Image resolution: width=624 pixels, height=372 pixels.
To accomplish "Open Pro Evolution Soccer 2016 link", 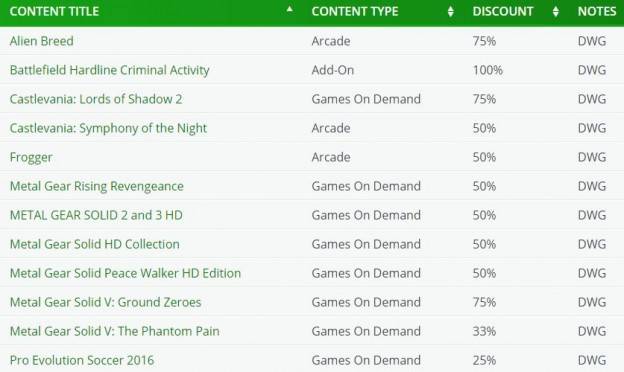I will click(x=82, y=360).
